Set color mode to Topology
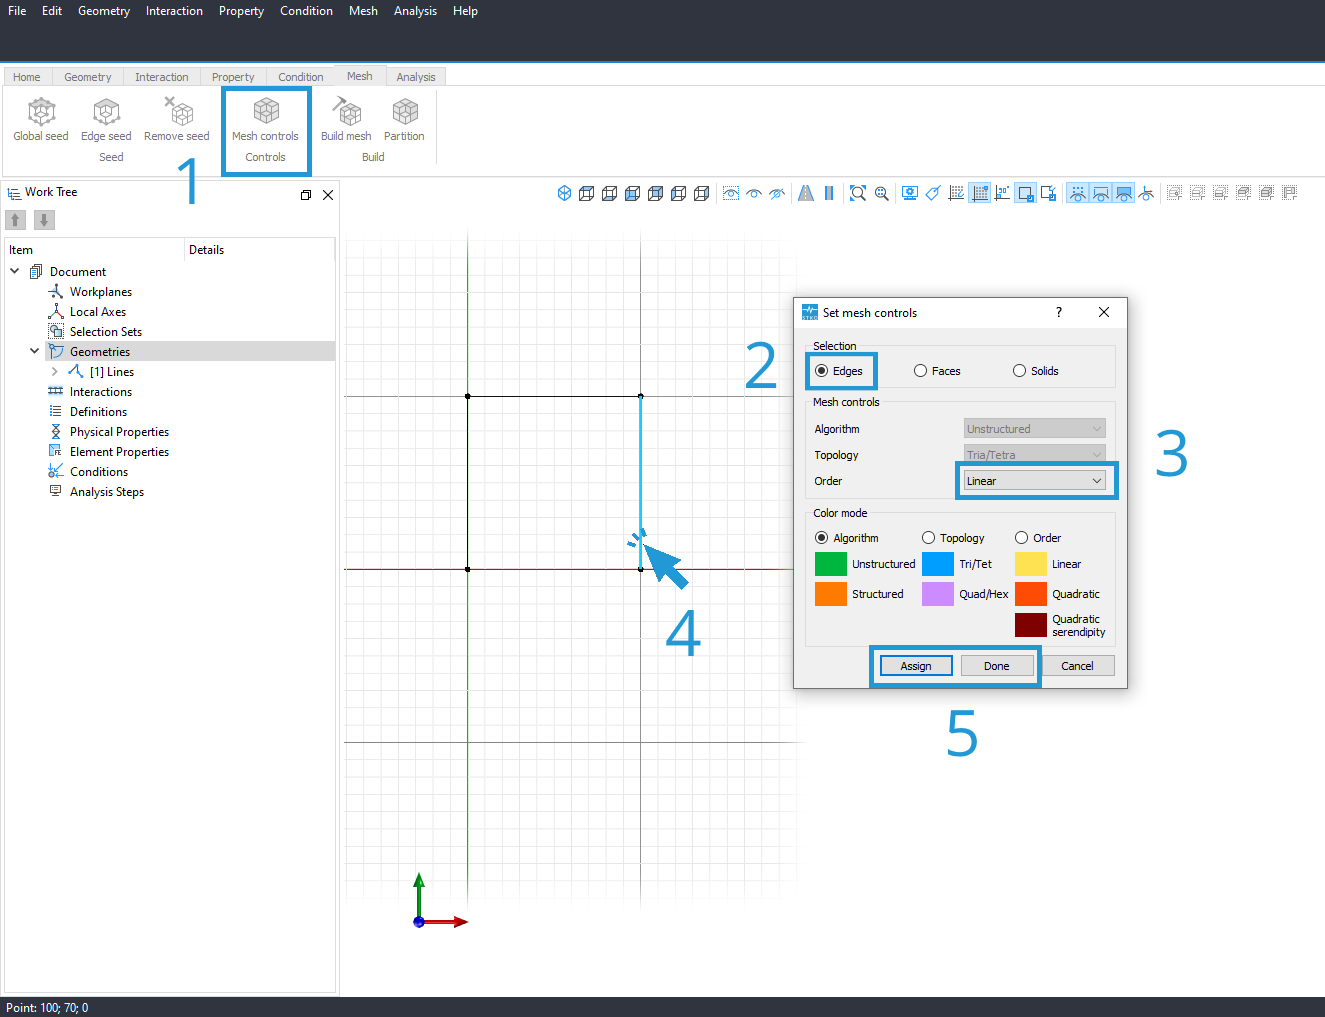1325x1017 pixels. 953,538
